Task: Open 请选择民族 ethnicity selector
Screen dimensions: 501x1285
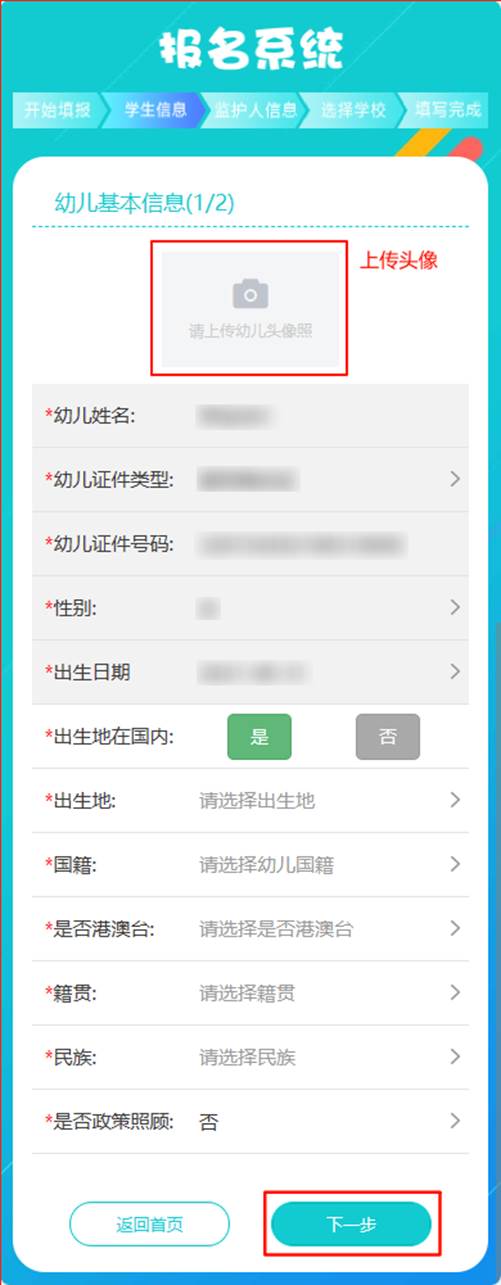Action: point(247,1057)
